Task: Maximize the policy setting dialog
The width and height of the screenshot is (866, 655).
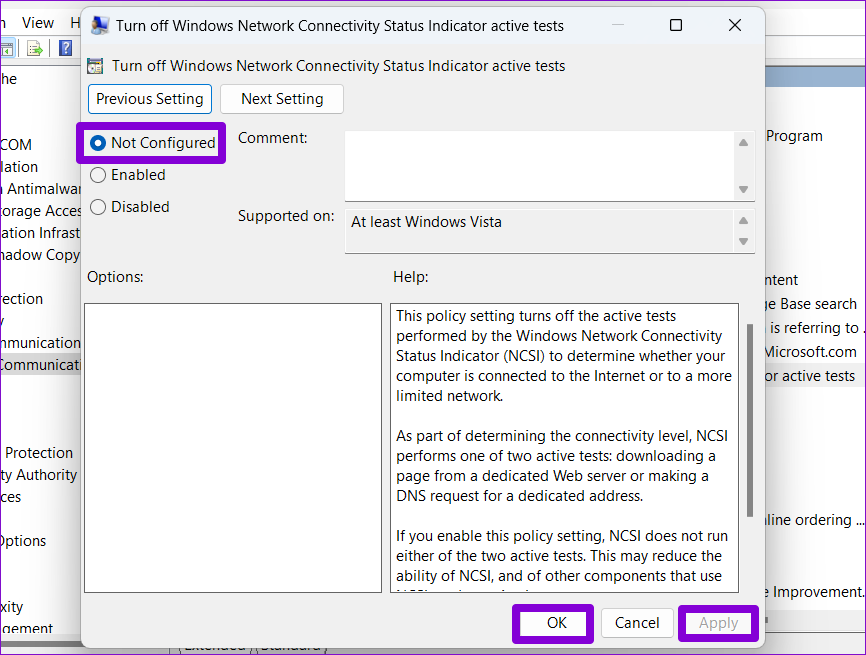Action: point(675,25)
